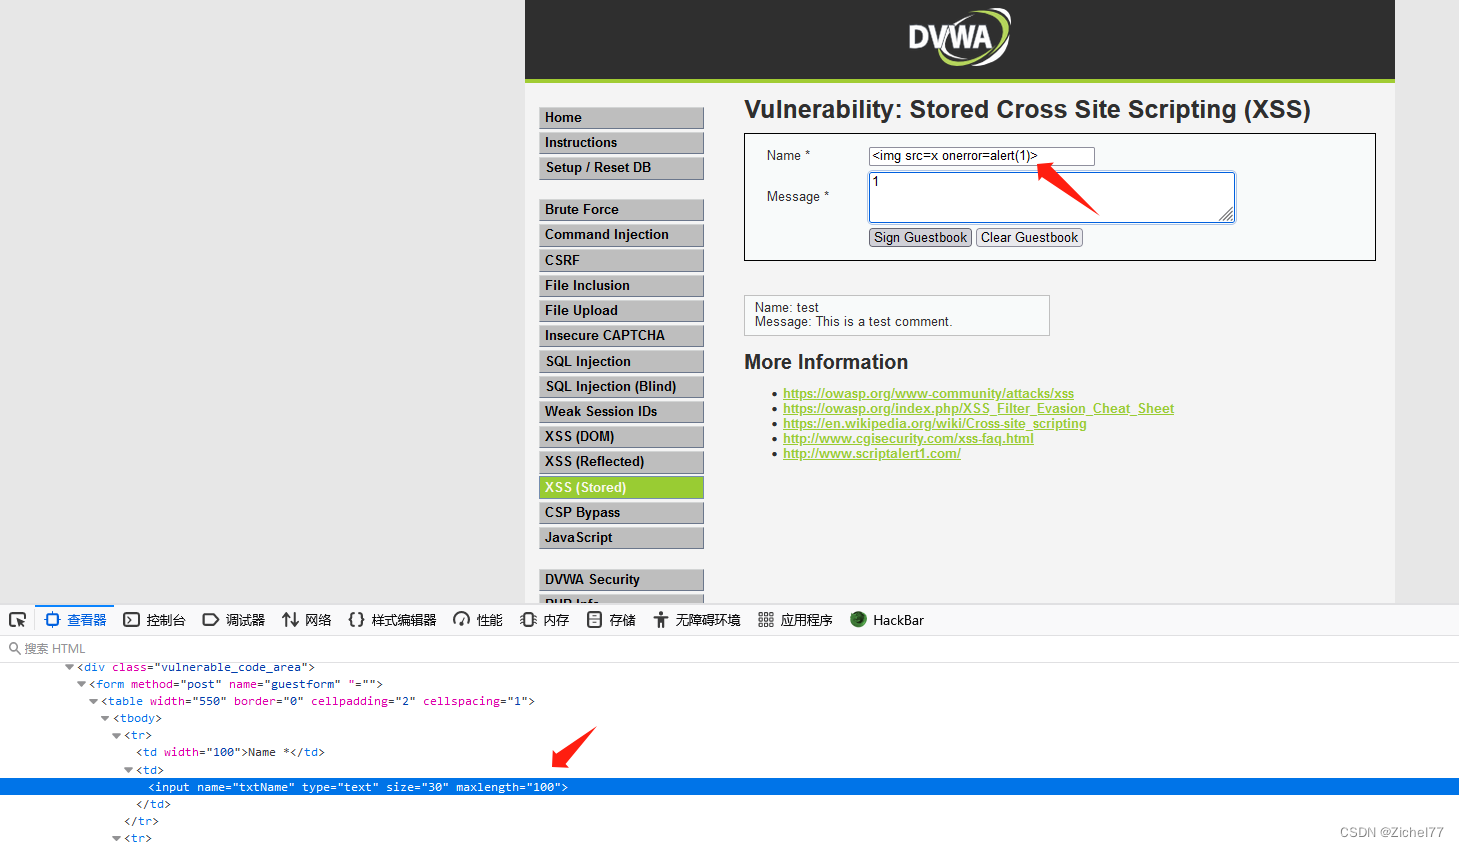The width and height of the screenshot is (1459, 847).
Task: Collapse the div vulnerable_code_area node
Action: (x=69, y=667)
